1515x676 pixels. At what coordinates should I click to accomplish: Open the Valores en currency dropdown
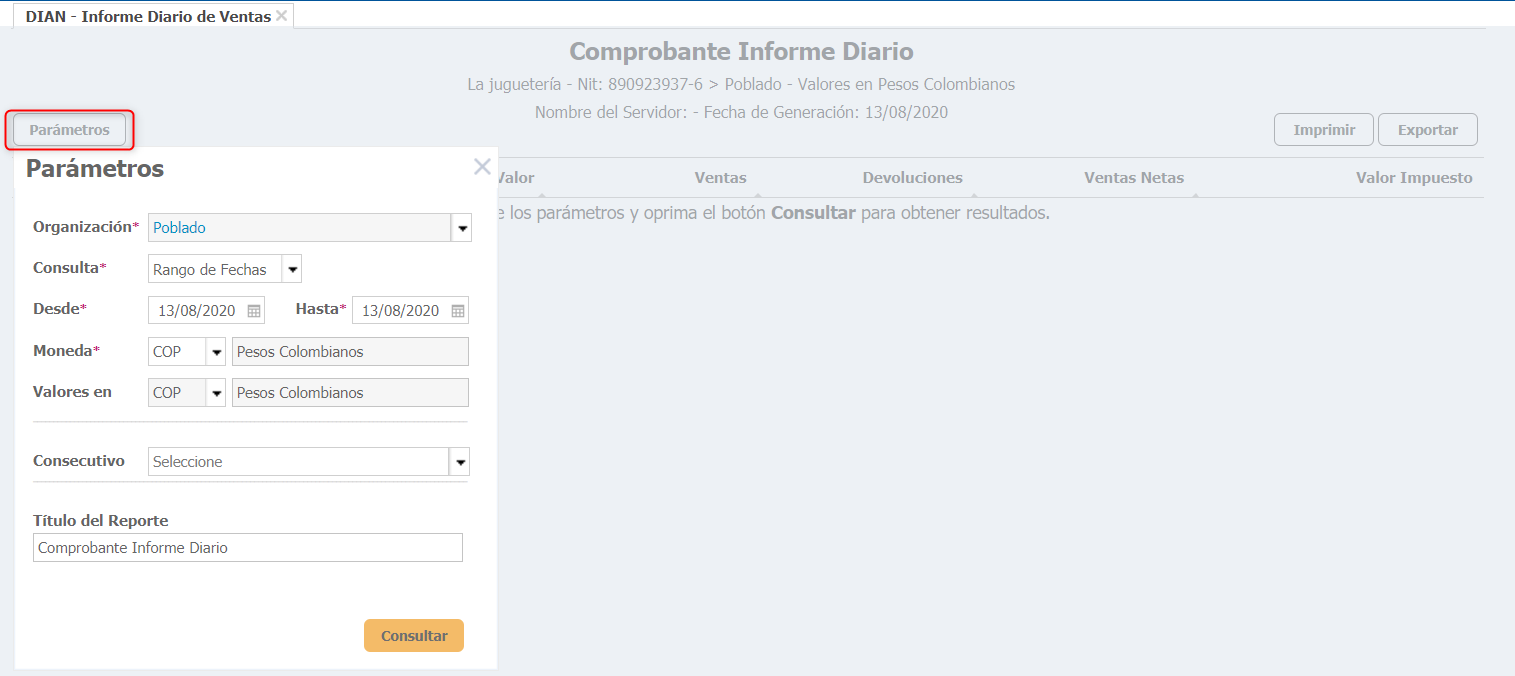(x=216, y=393)
